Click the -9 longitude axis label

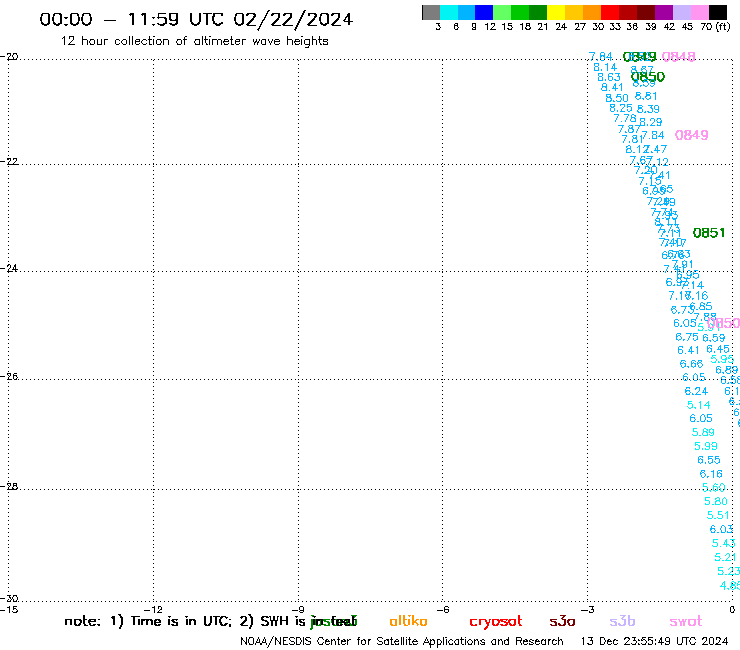[x=298, y=610]
